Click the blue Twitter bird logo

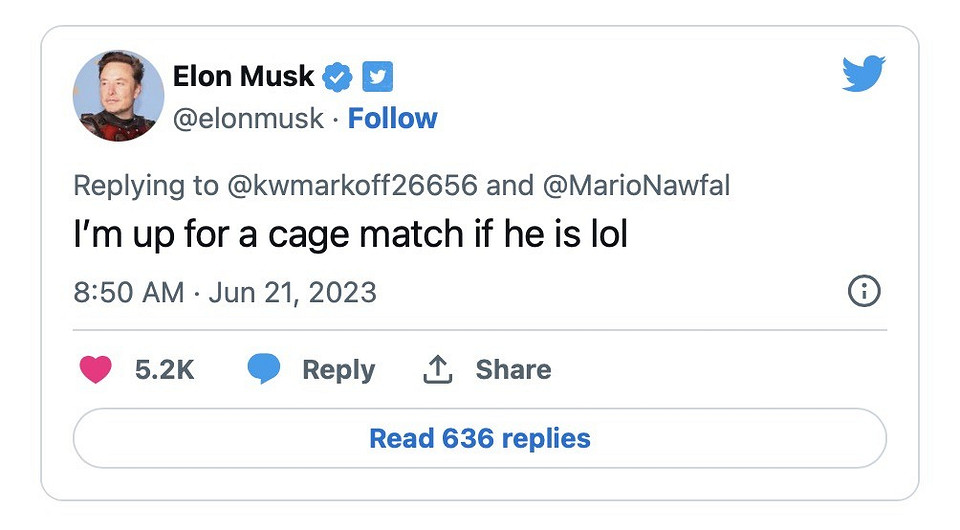click(x=863, y=73)
